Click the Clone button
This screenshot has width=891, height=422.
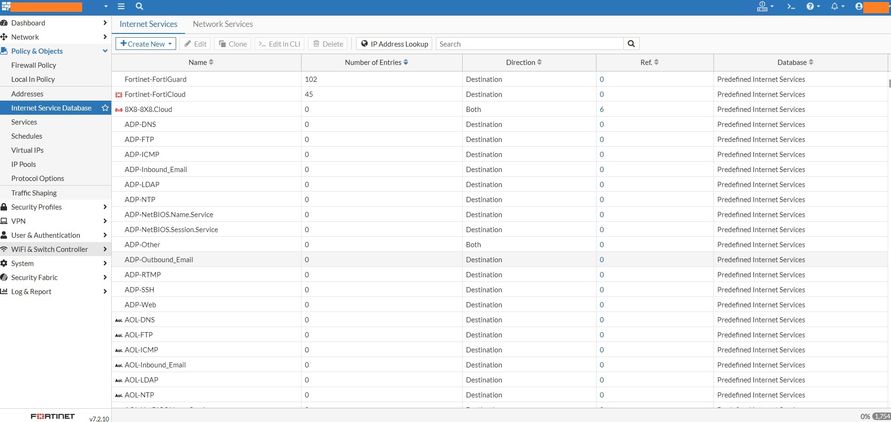tap(233, 44)
